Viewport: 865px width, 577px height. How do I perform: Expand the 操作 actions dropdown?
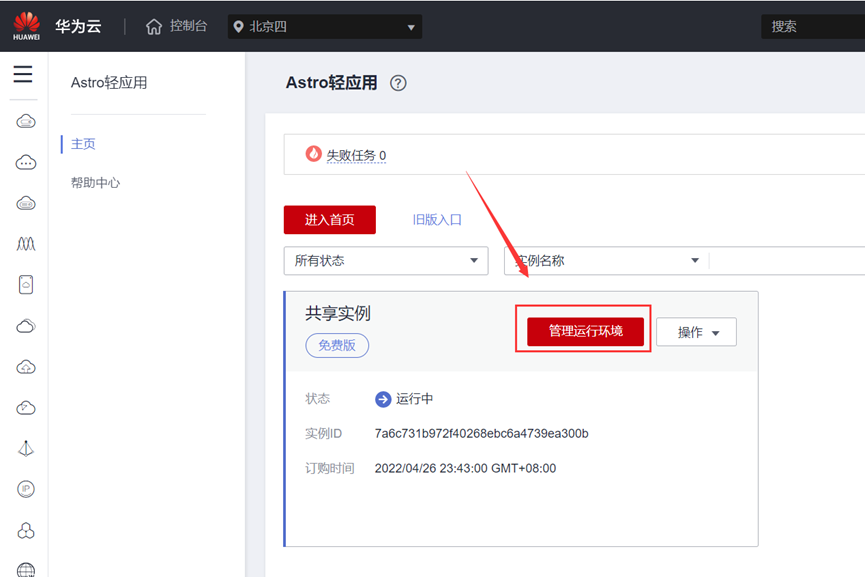696,332
